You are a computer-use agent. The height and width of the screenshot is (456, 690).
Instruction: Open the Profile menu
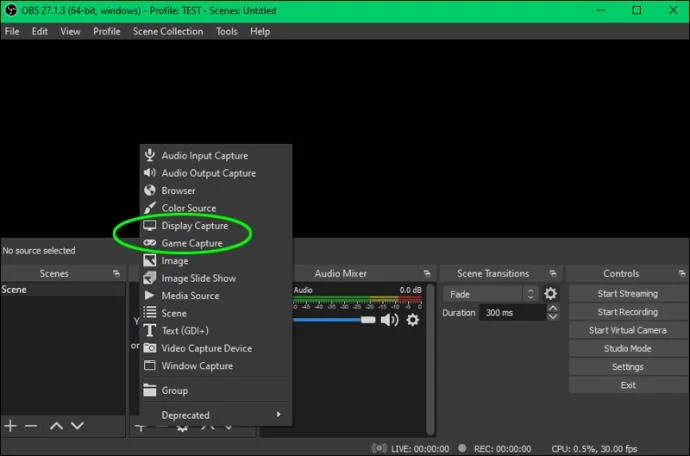coord(106,32)
